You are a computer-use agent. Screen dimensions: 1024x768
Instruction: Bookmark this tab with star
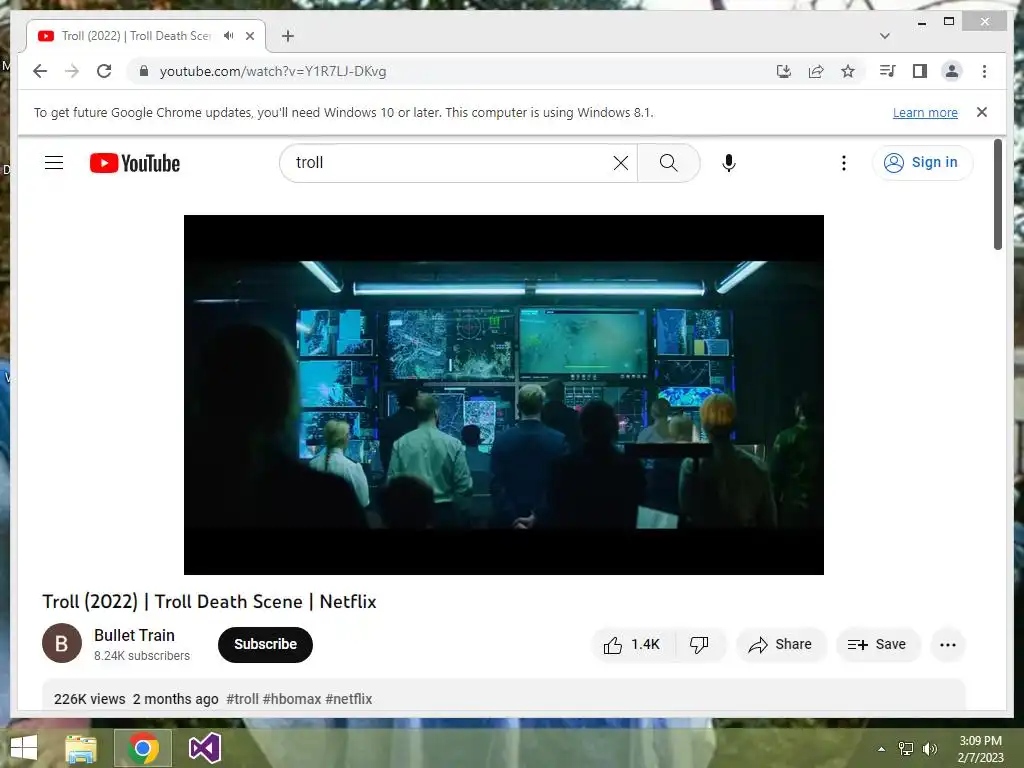[x=848, y=71]
